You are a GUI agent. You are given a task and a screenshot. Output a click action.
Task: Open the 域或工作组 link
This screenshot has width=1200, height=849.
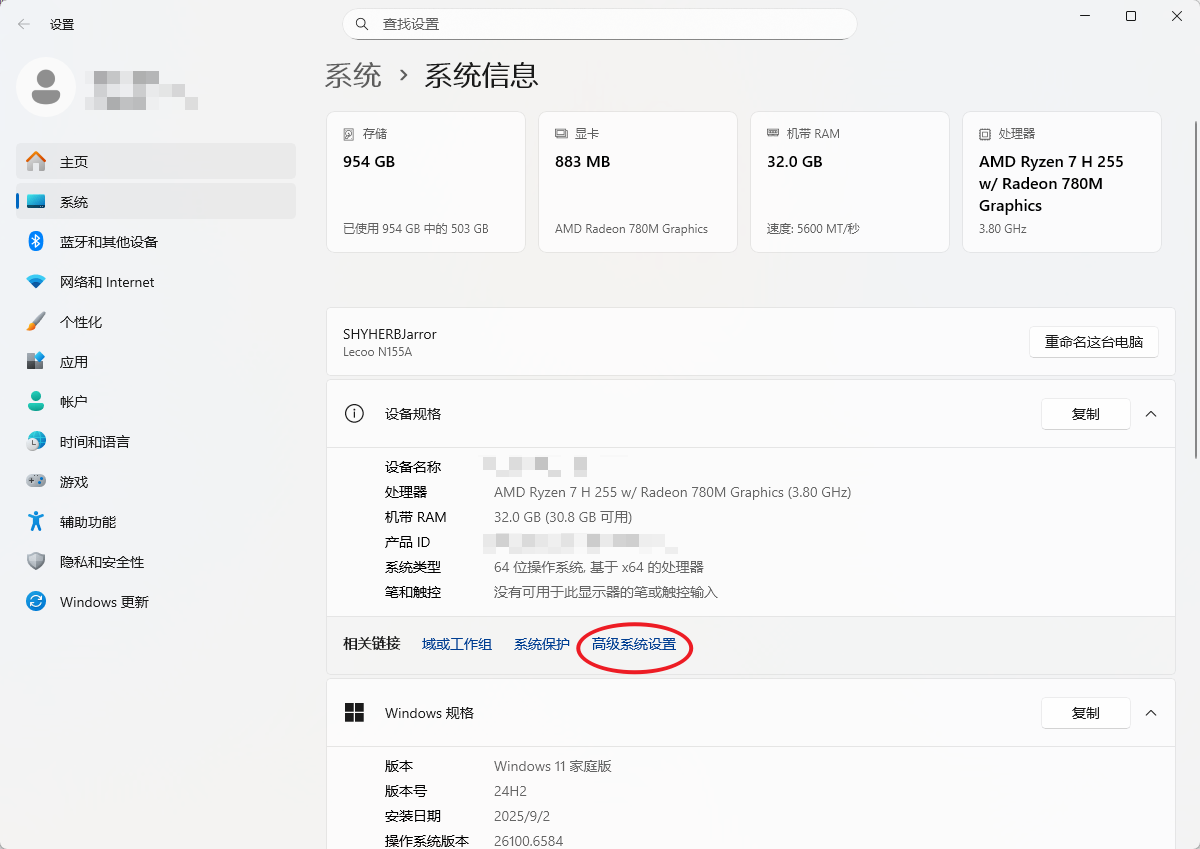pyautogui.click(x=457, y=644)
